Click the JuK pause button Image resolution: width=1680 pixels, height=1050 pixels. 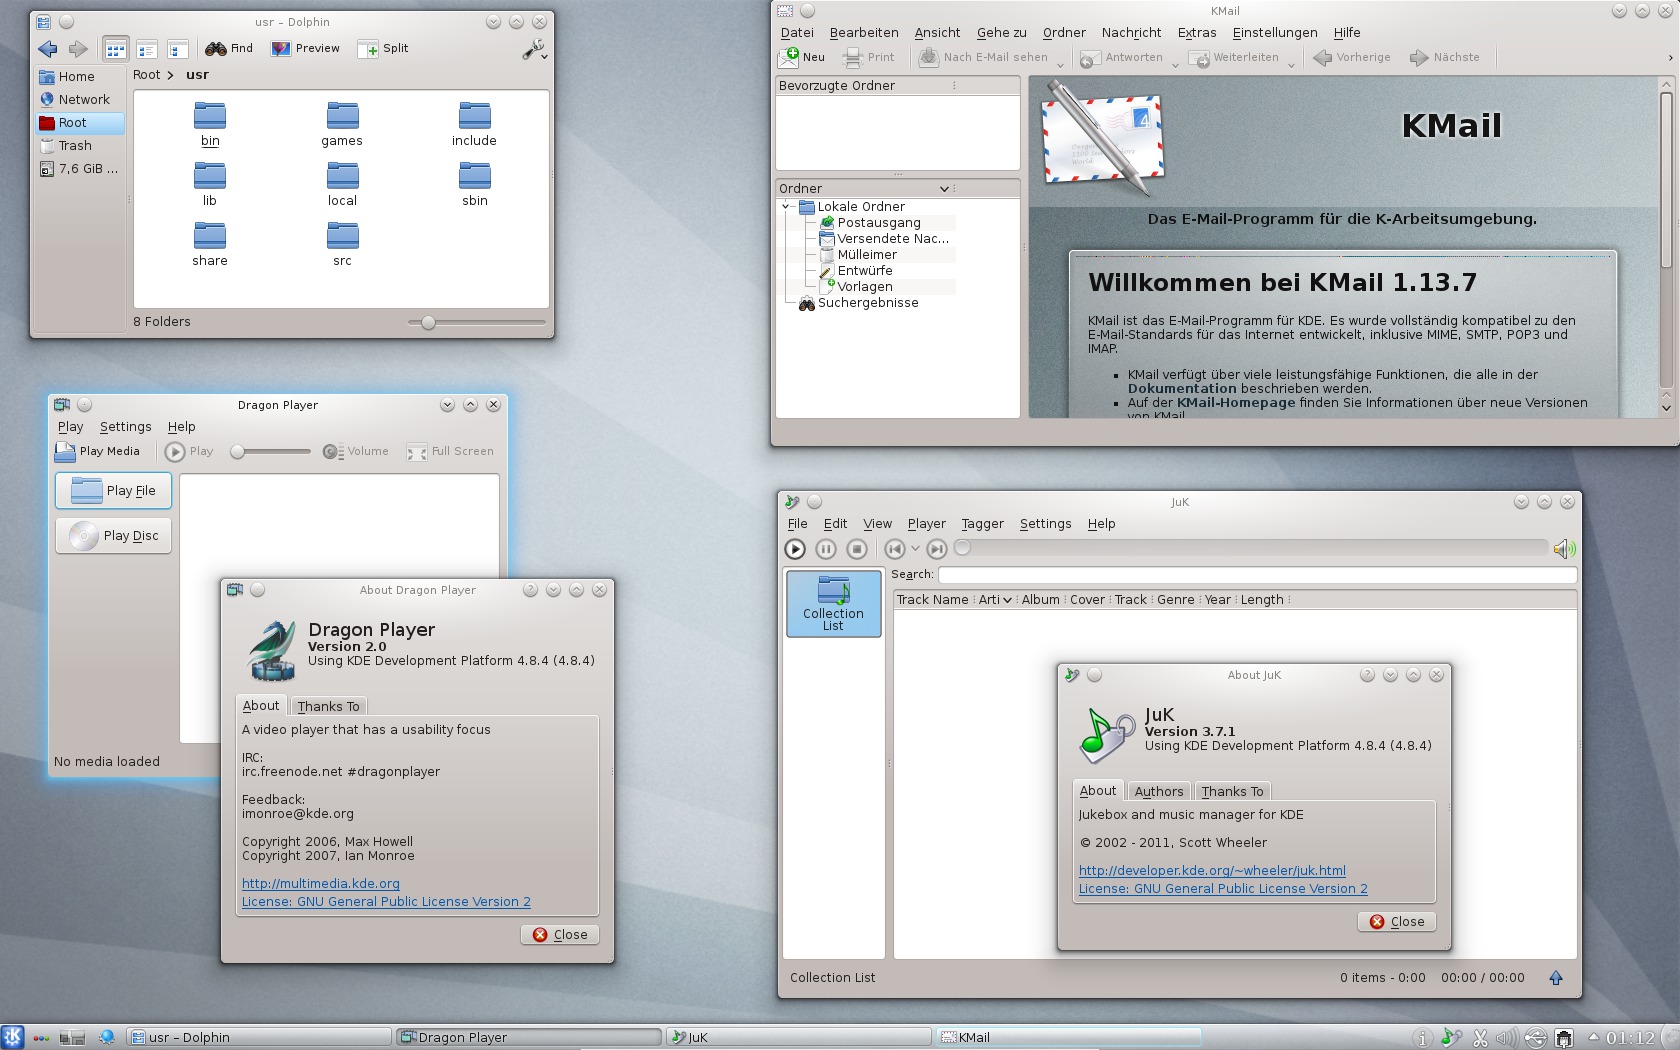[826, 549]
